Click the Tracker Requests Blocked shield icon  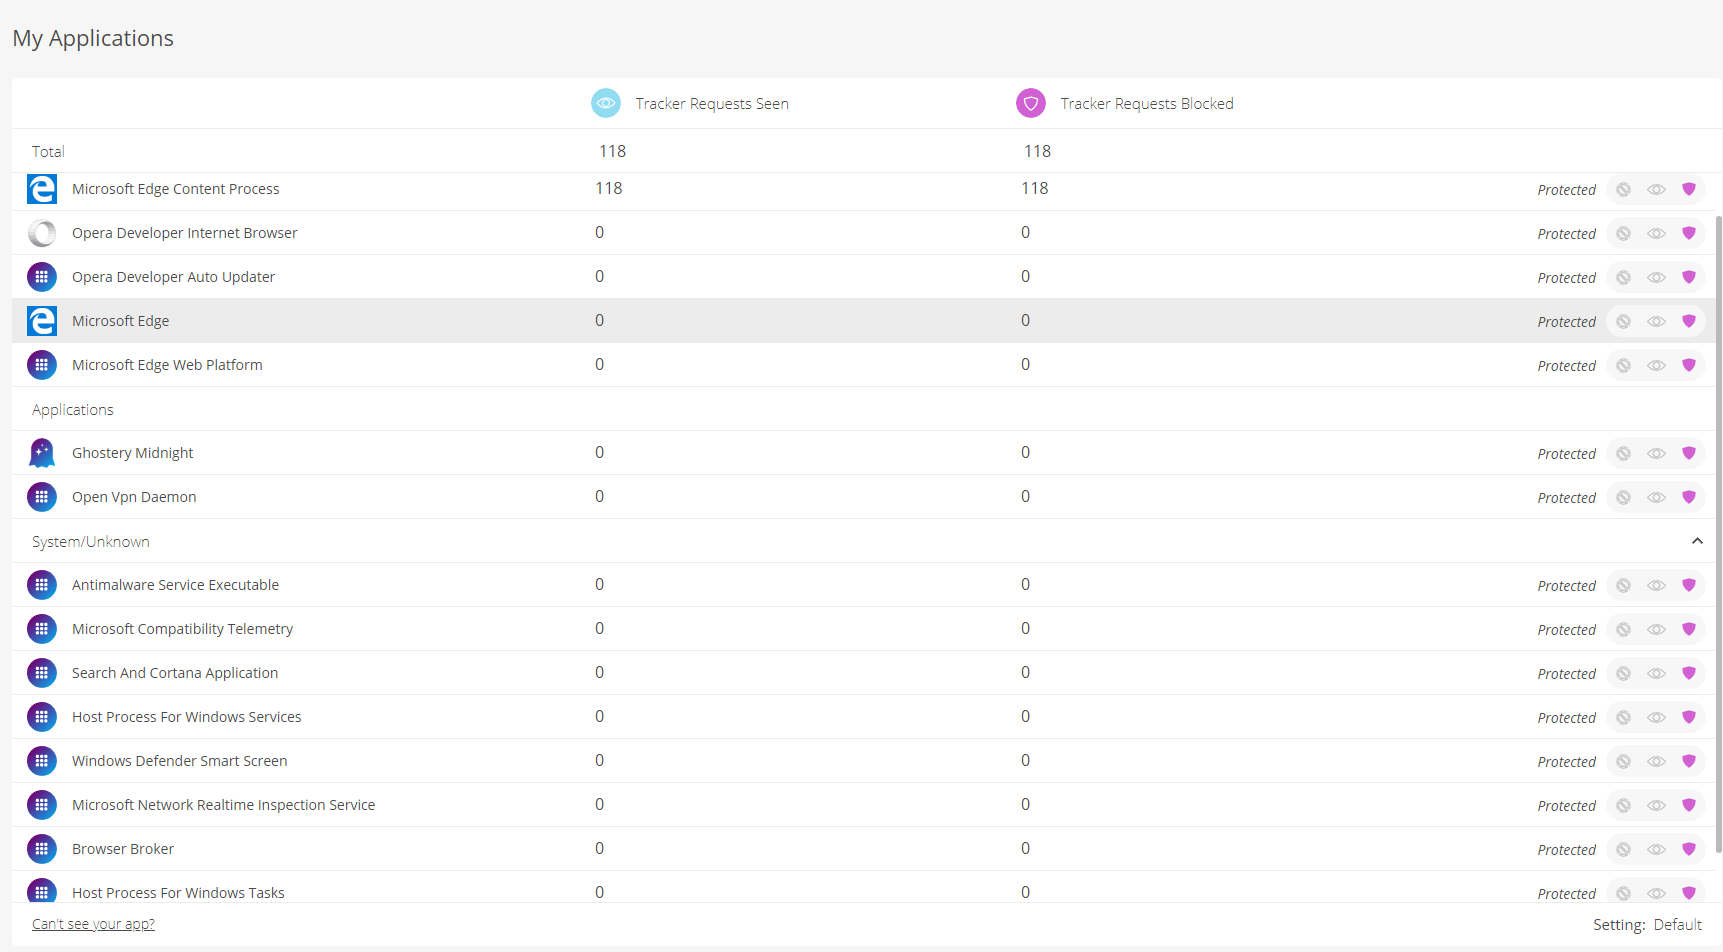tap(1031, 103)
